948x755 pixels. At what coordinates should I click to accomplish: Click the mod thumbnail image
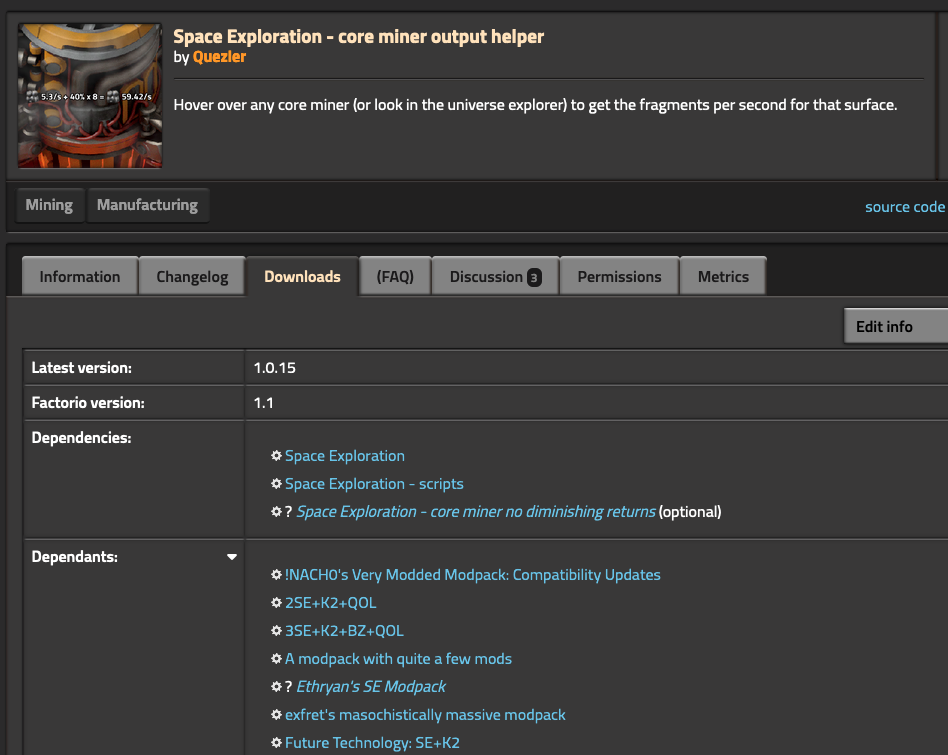click(90, 96)
